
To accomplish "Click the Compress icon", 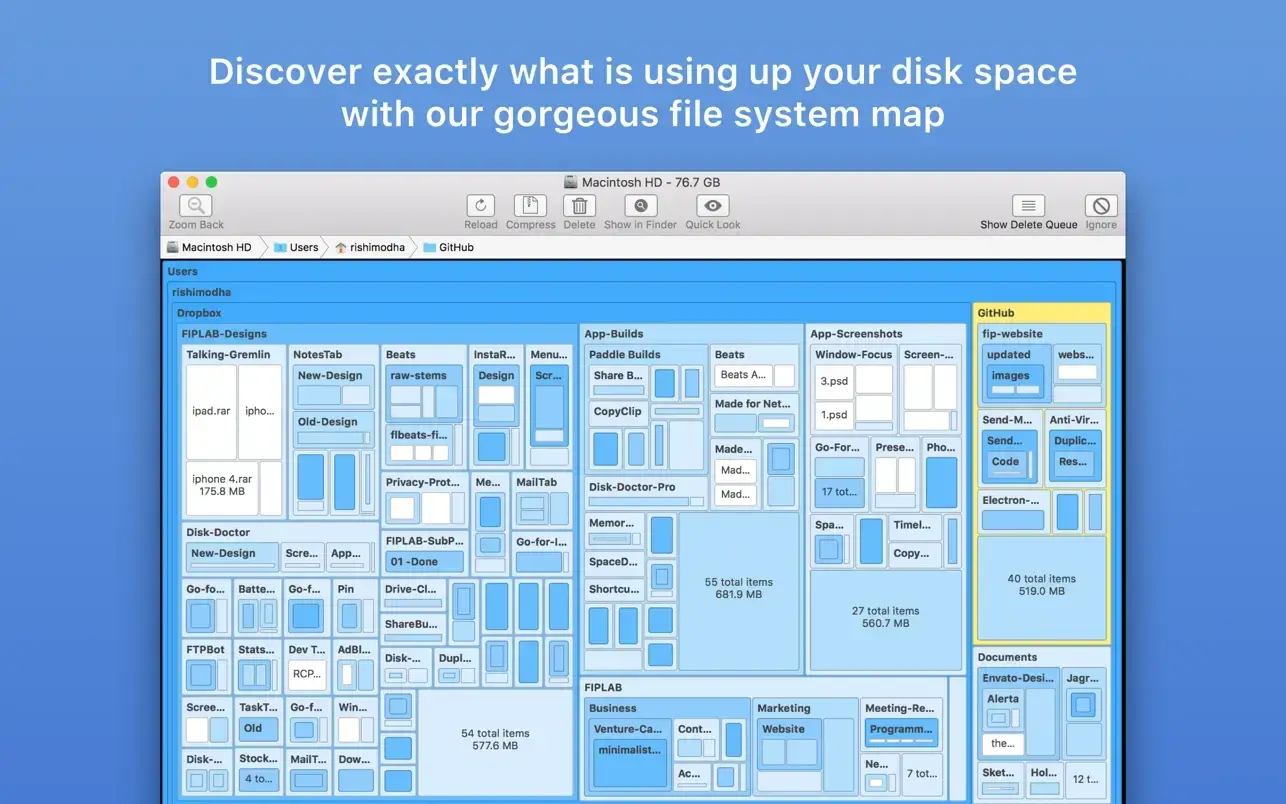I will [530, 205].
